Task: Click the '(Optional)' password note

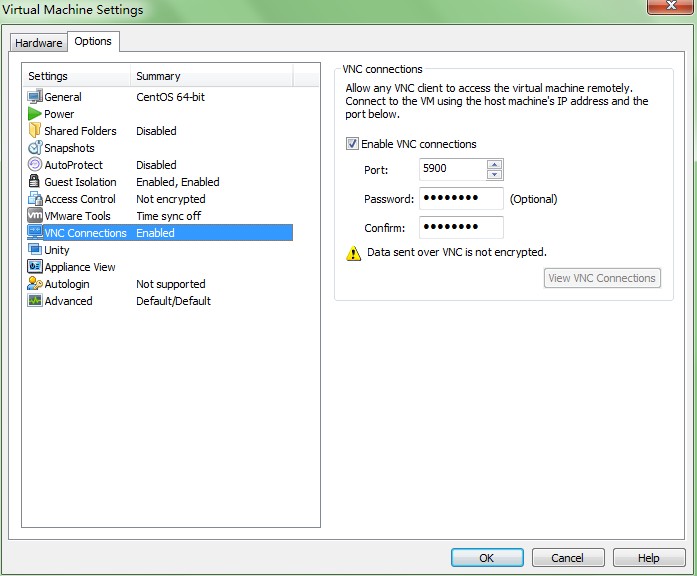Action: pos(533,199)
